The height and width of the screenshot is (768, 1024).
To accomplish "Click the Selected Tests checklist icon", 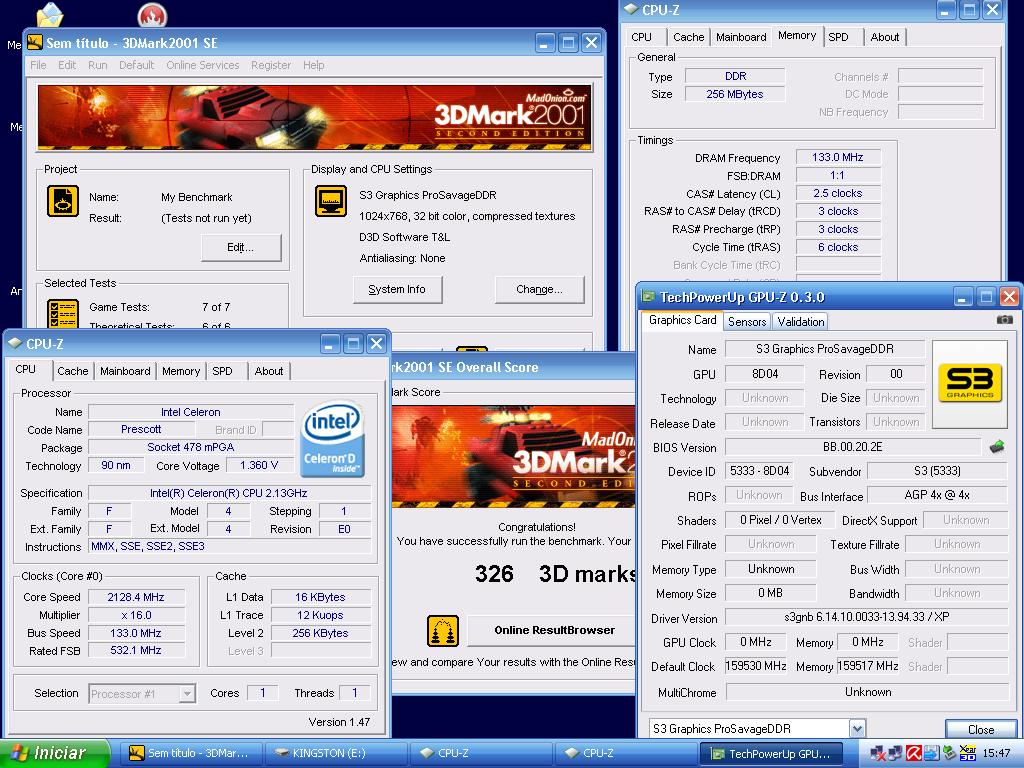I will [63, 313].
